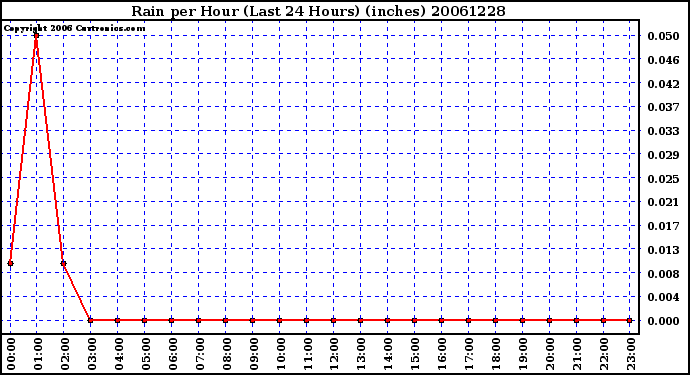Select the 0.046 y-axis label
Screen dimensions: 690x375
(663, 60)
